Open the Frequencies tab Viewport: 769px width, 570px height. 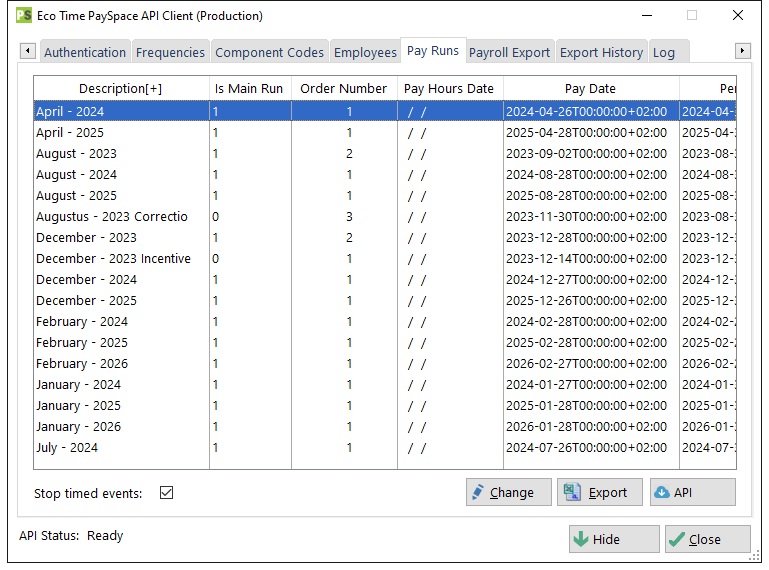click(170, 52)
